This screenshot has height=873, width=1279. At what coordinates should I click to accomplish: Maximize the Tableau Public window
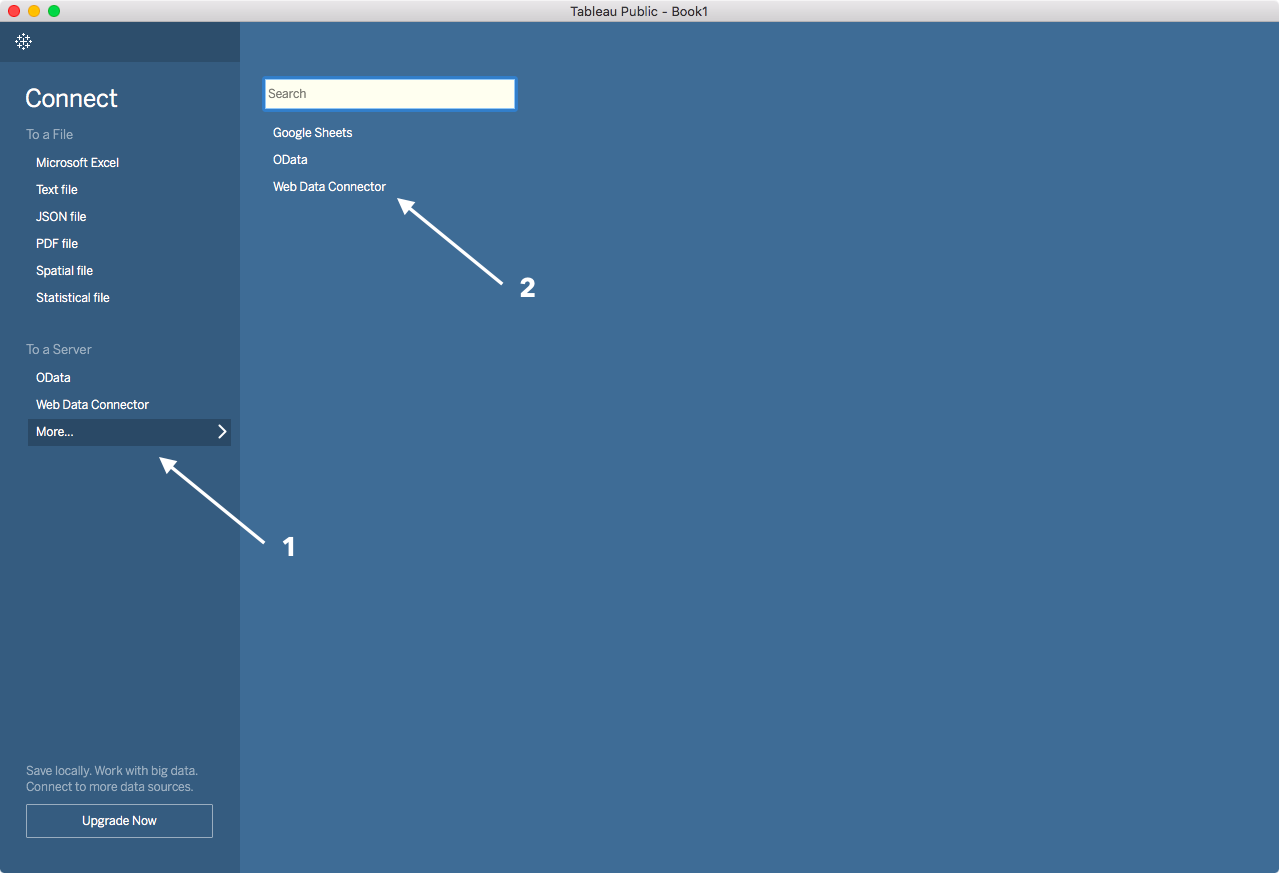pyautogui.click(x=54, y=11)
